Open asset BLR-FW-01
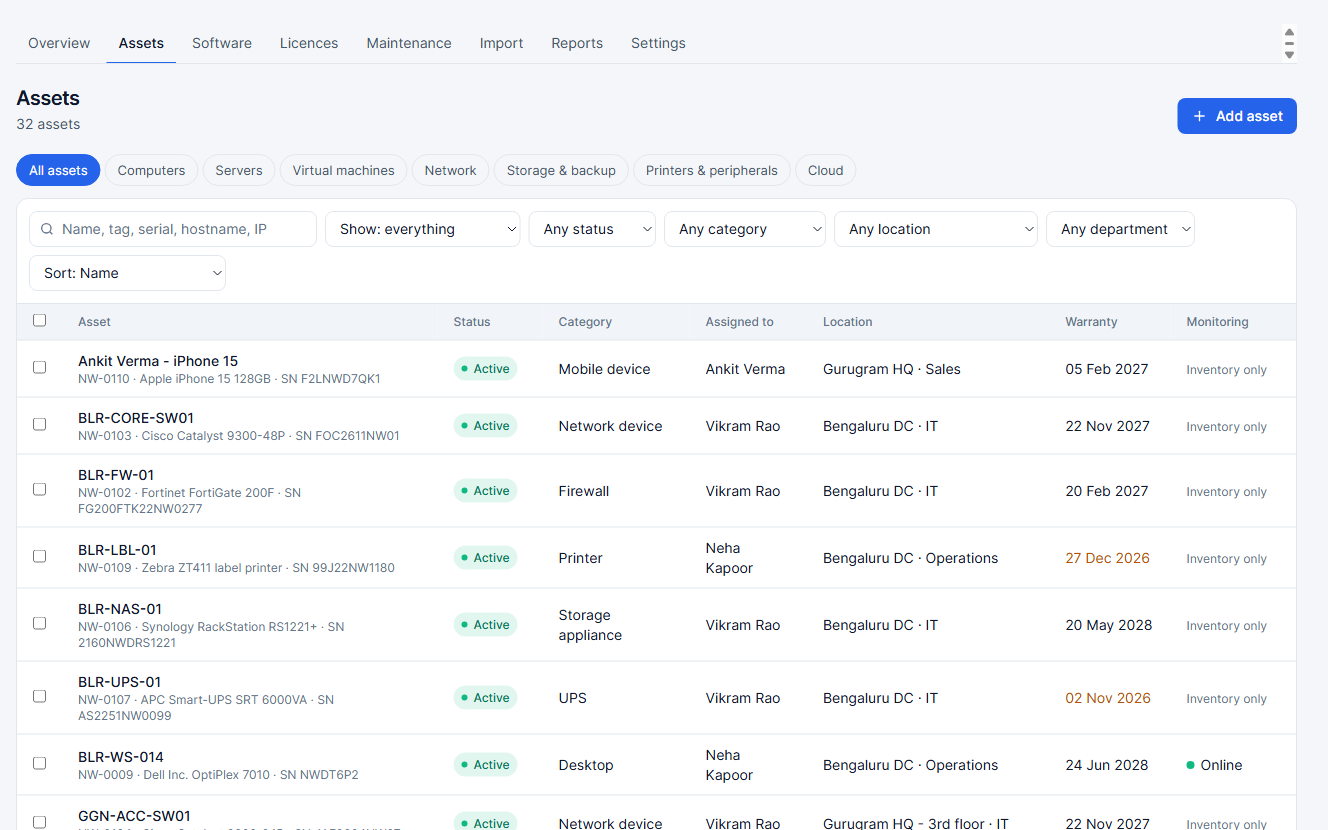 pyautogui.click(x=116, y=475)
